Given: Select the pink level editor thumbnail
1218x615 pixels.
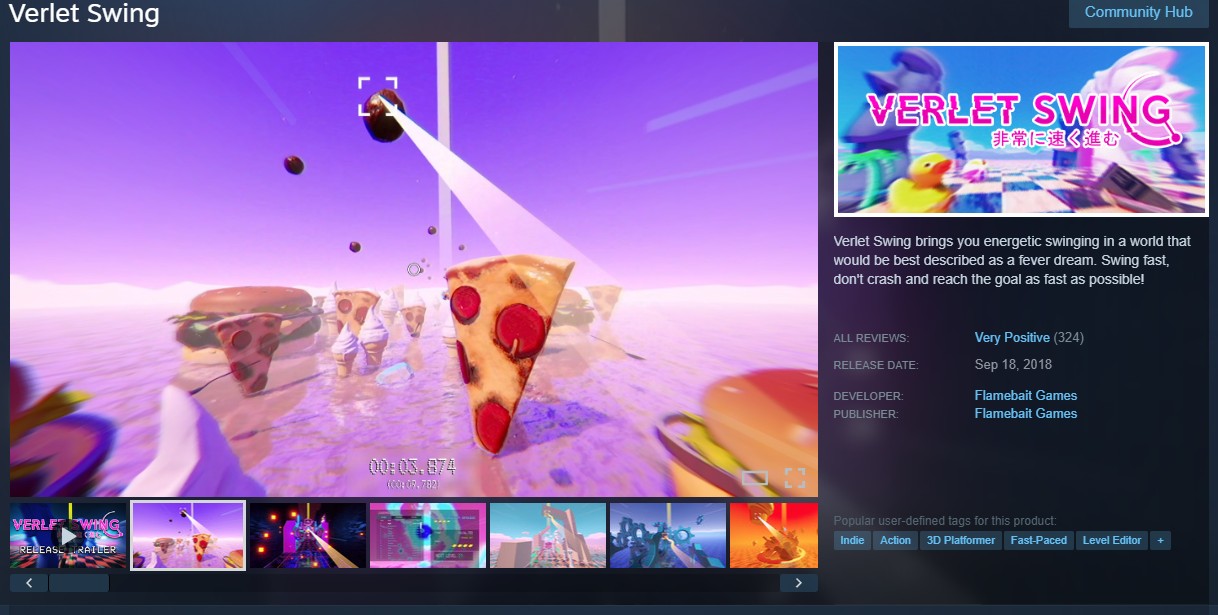Looking at the screenshot, I should [428, 535].
